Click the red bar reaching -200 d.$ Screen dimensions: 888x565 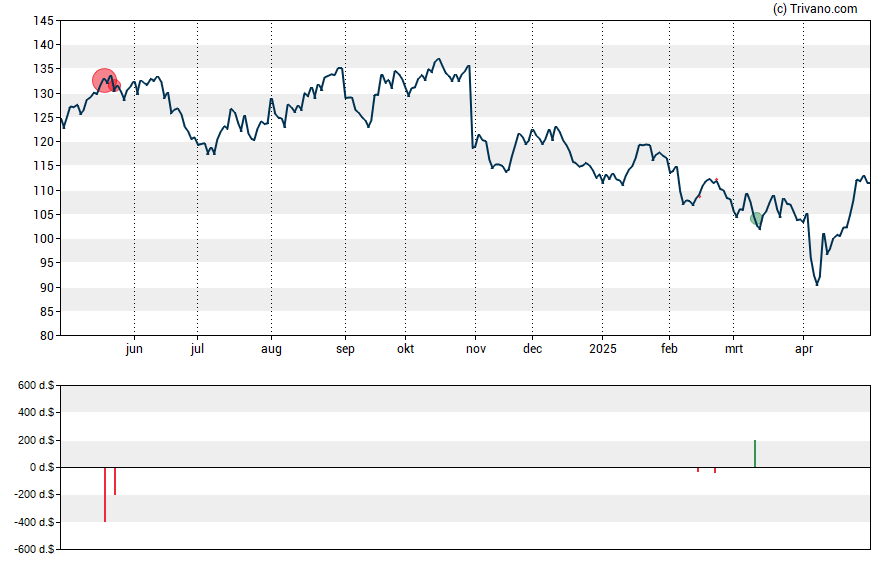tap(114, 481)
